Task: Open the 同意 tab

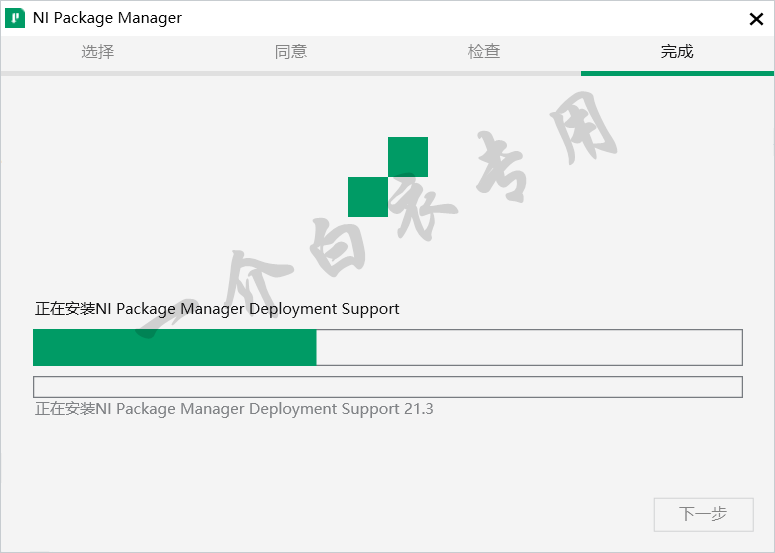Action: point(291,52)
